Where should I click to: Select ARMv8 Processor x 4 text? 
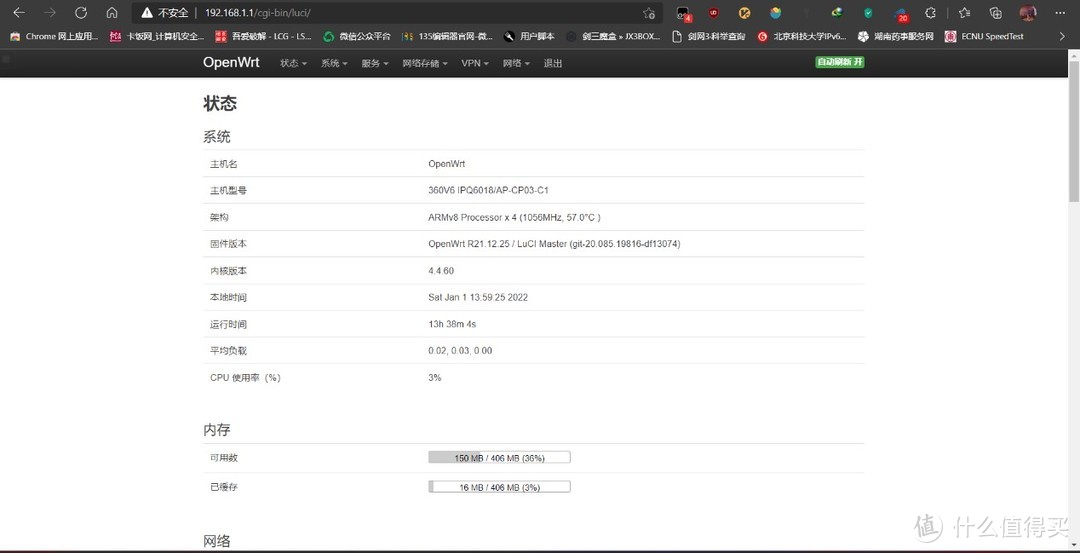(472, 217)
